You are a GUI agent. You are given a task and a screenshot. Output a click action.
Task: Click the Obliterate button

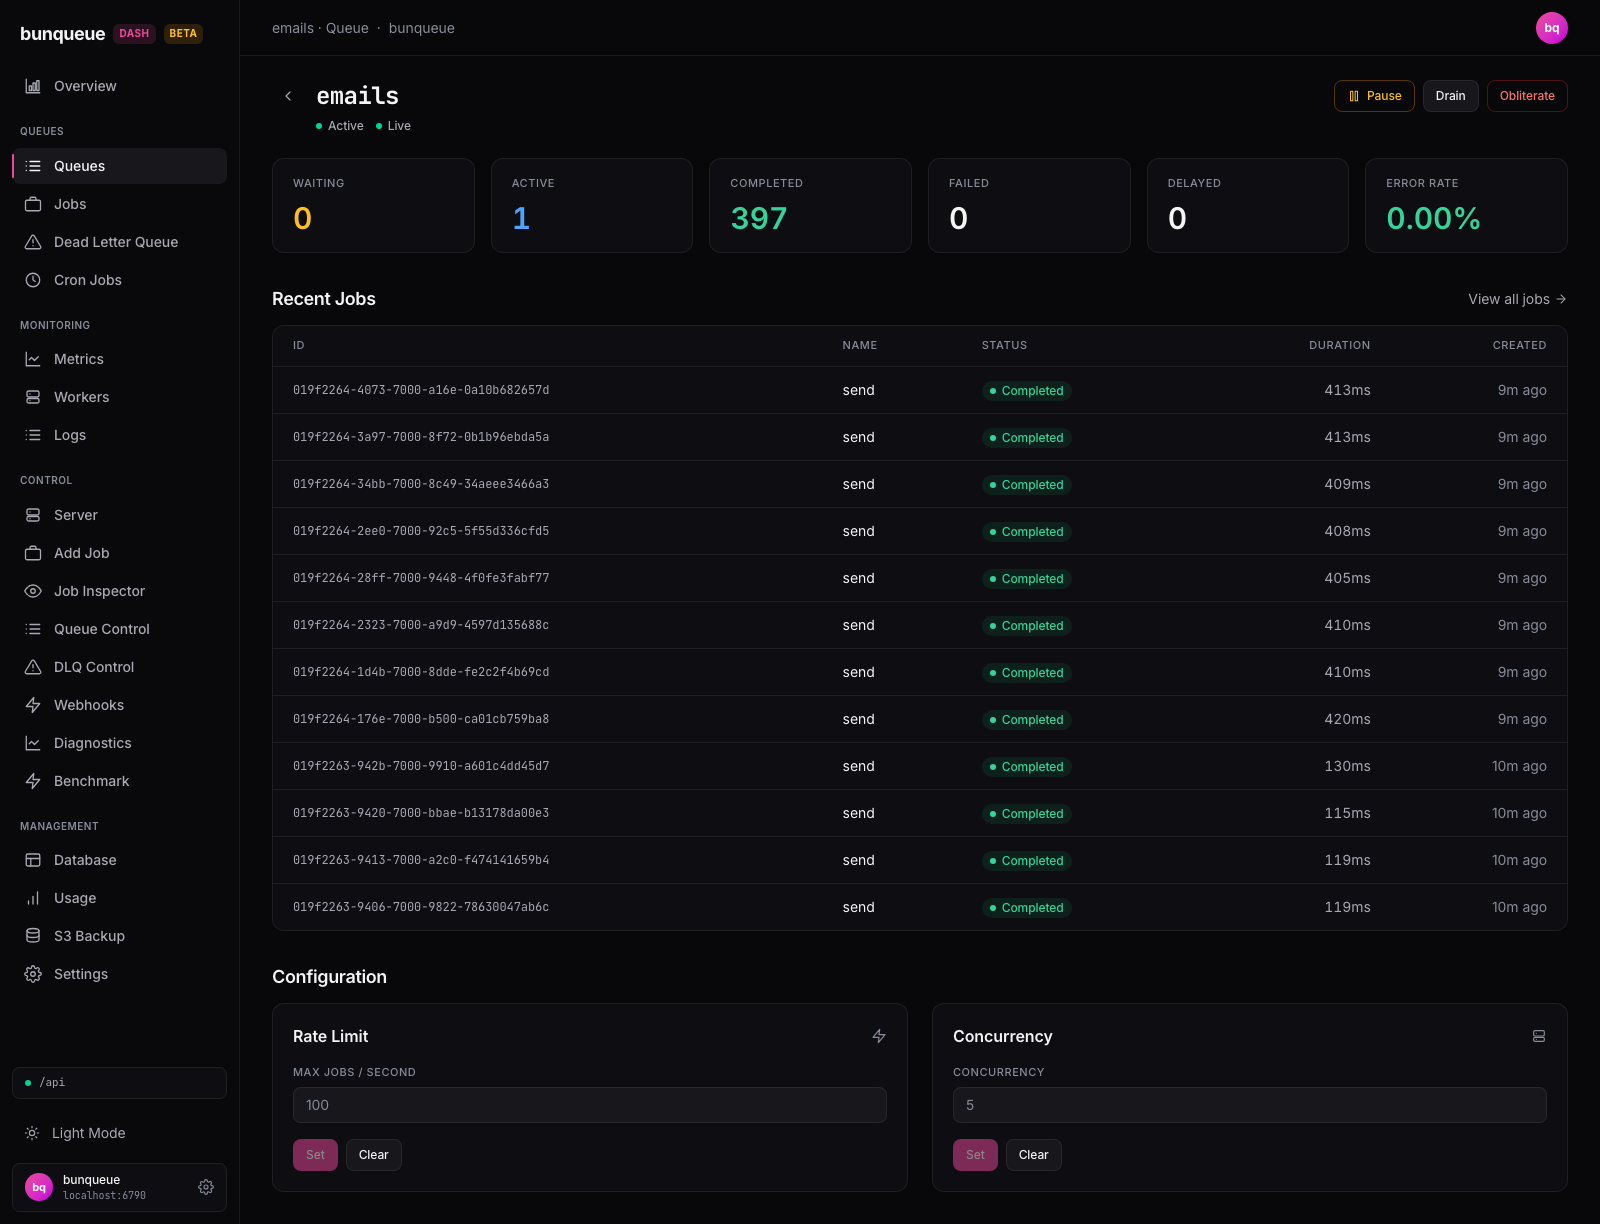(1527, 96)
